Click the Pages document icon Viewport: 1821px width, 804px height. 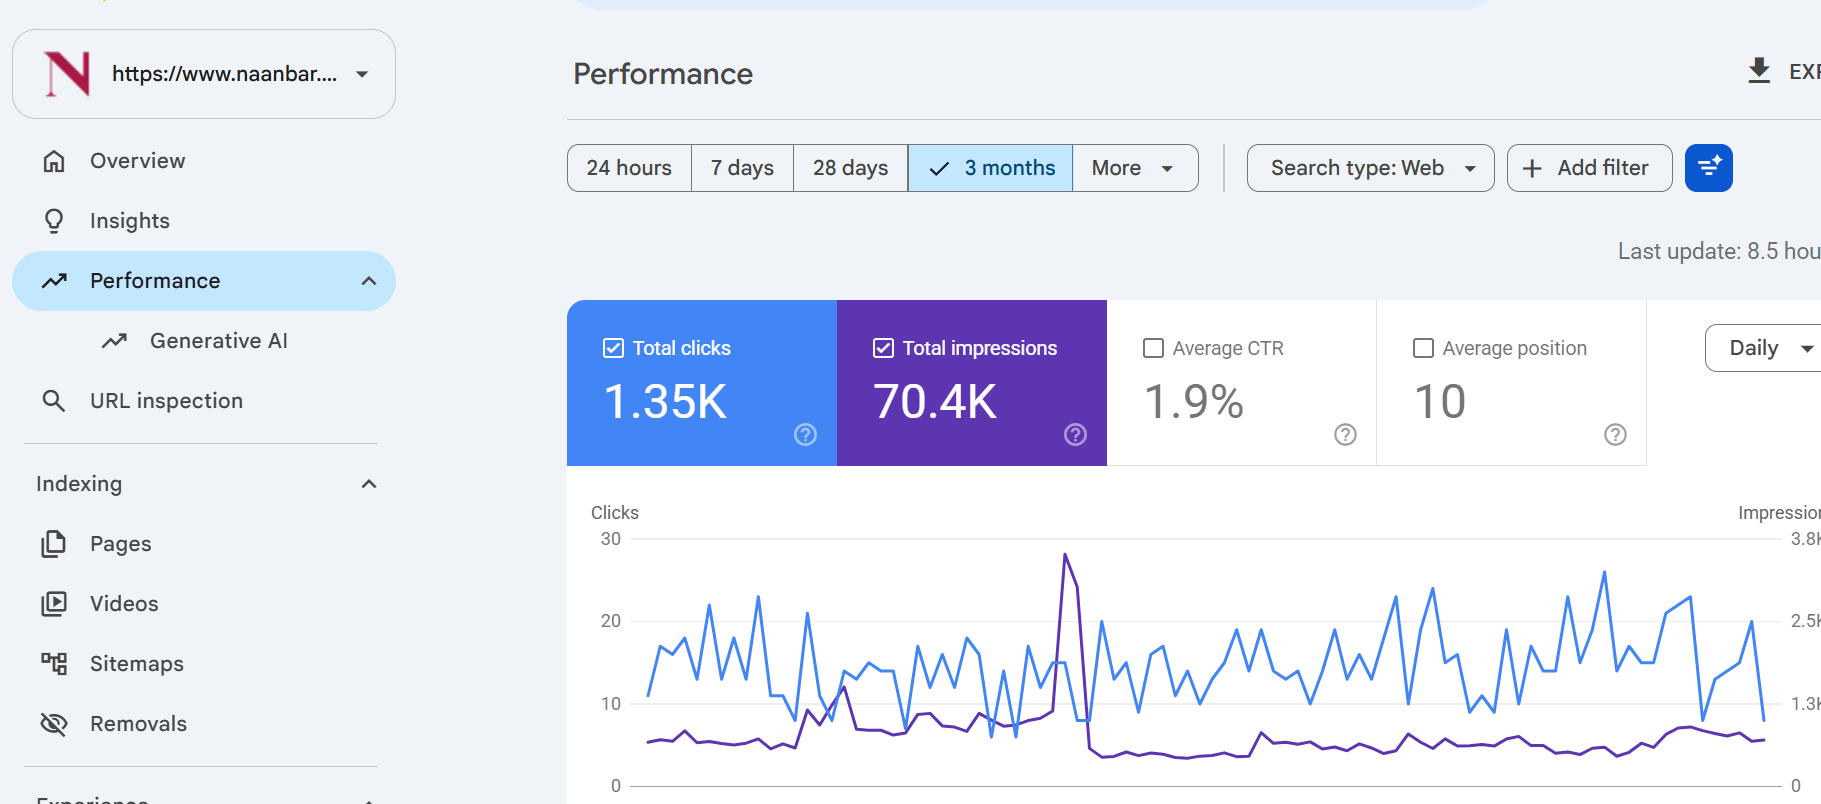[x=54, y=544]
